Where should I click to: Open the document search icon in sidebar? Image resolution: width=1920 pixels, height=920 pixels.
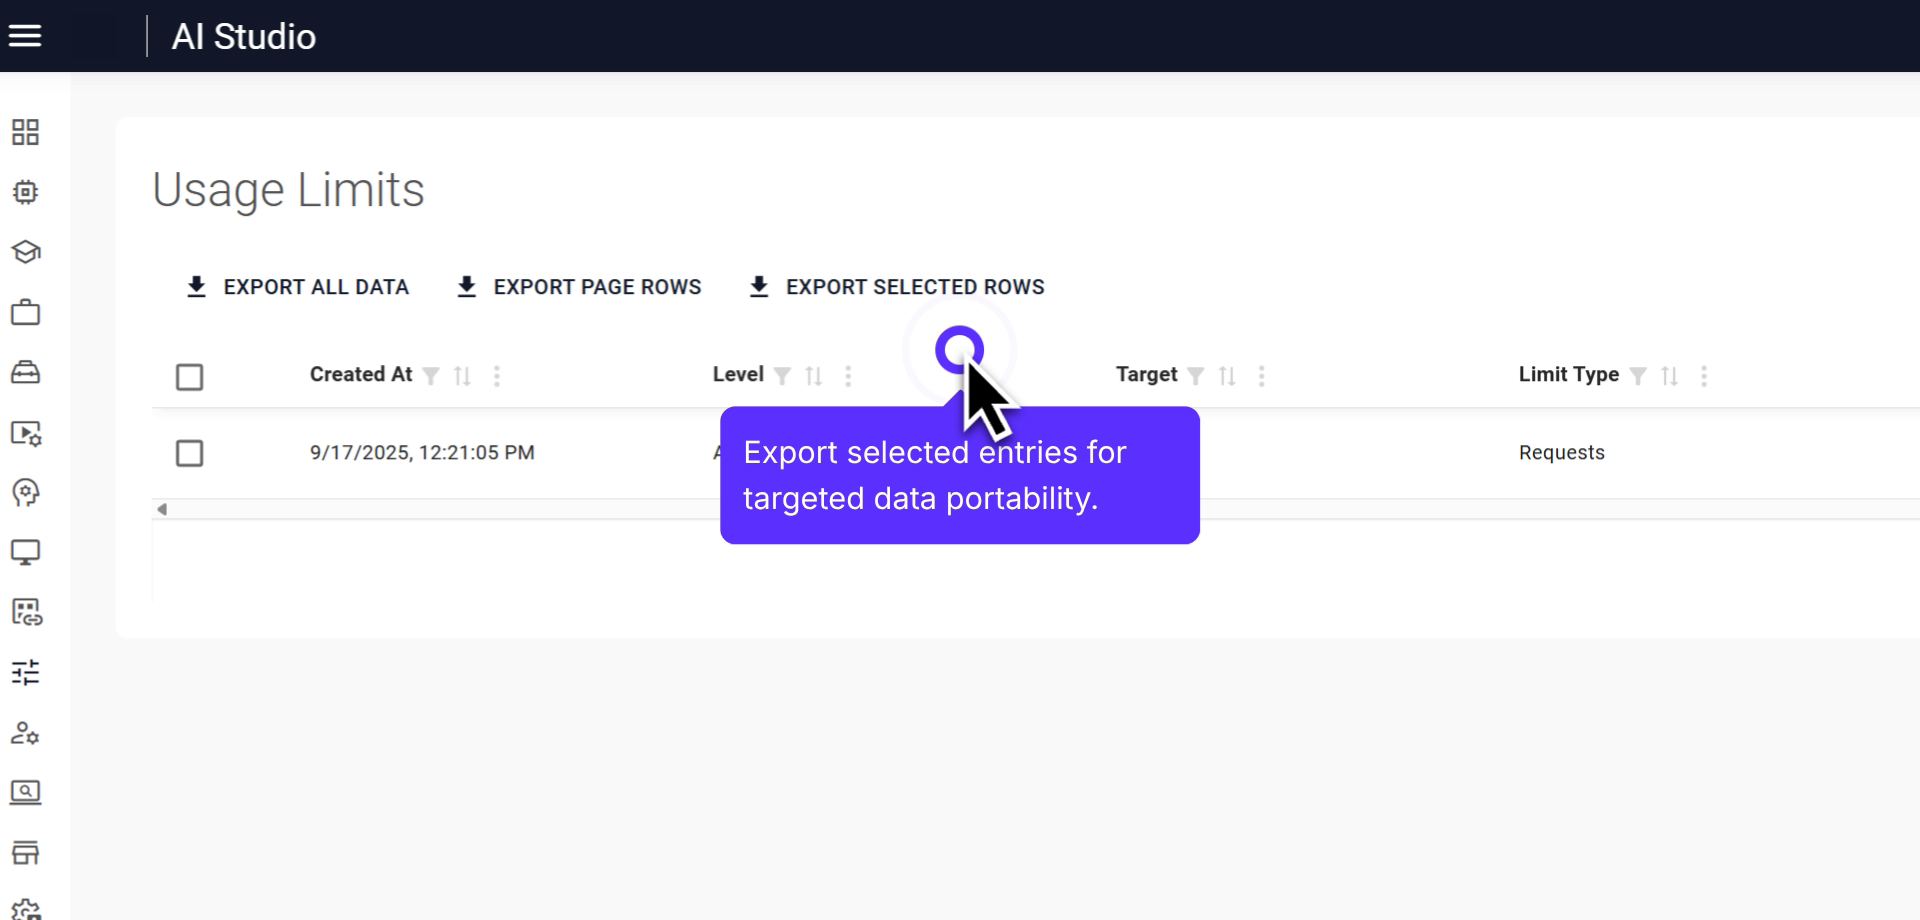[26, 793]
